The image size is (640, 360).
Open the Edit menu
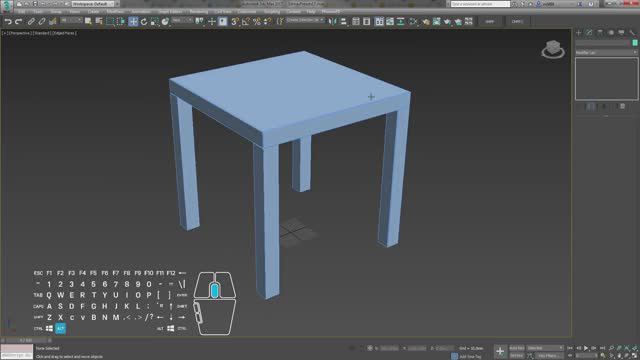point(21,11)
